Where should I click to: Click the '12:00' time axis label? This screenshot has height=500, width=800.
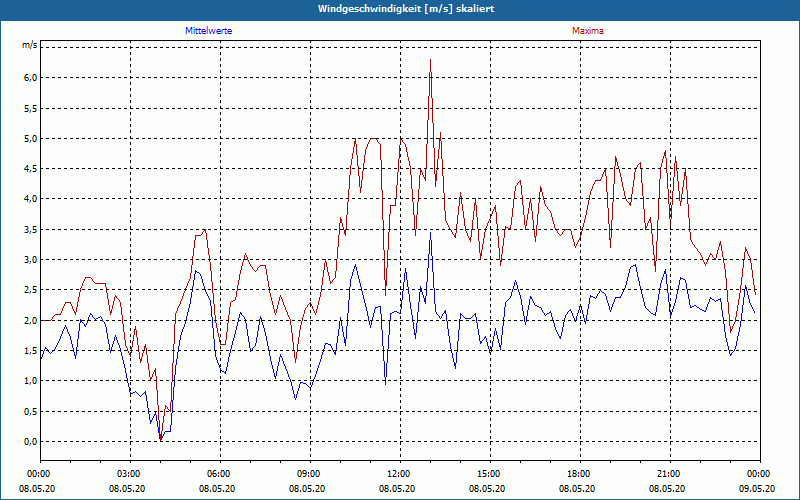coord(401,474)
